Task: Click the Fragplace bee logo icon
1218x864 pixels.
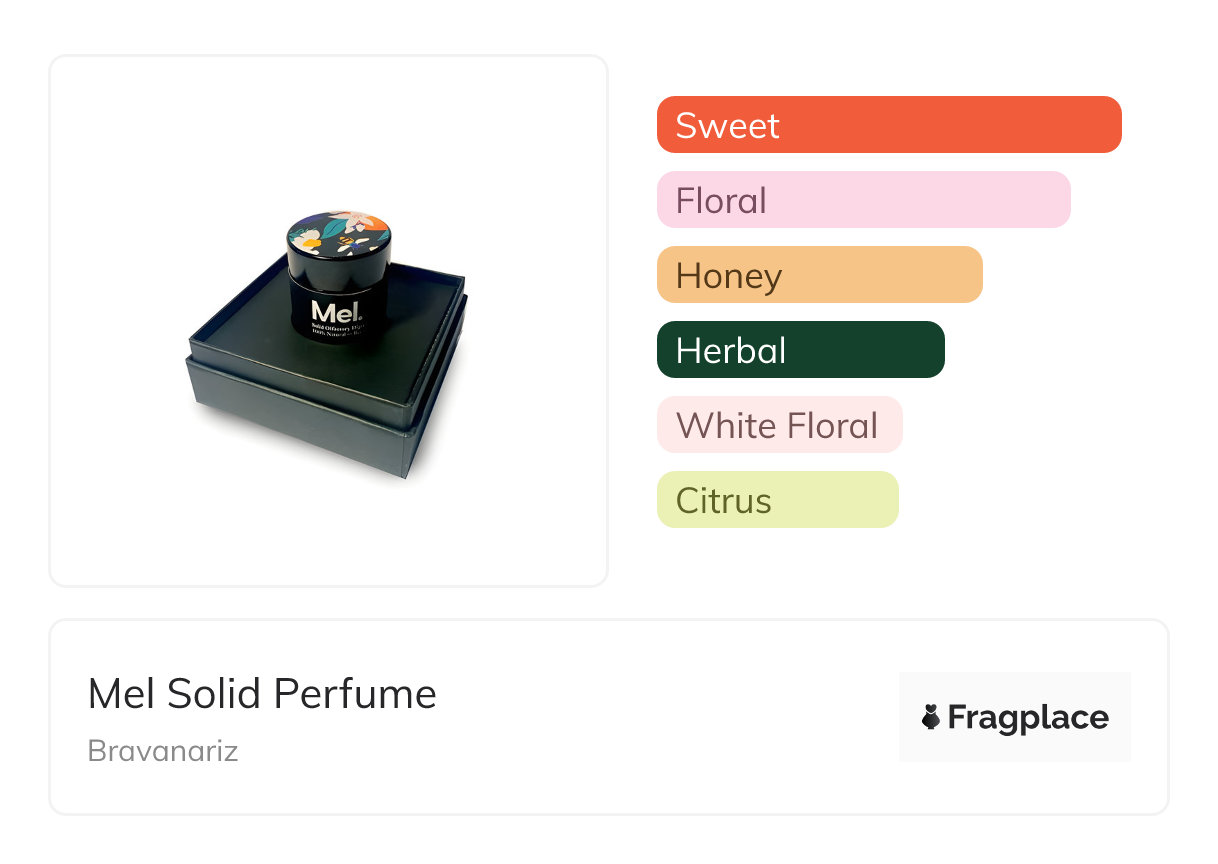Action: (x=930, y=717)
